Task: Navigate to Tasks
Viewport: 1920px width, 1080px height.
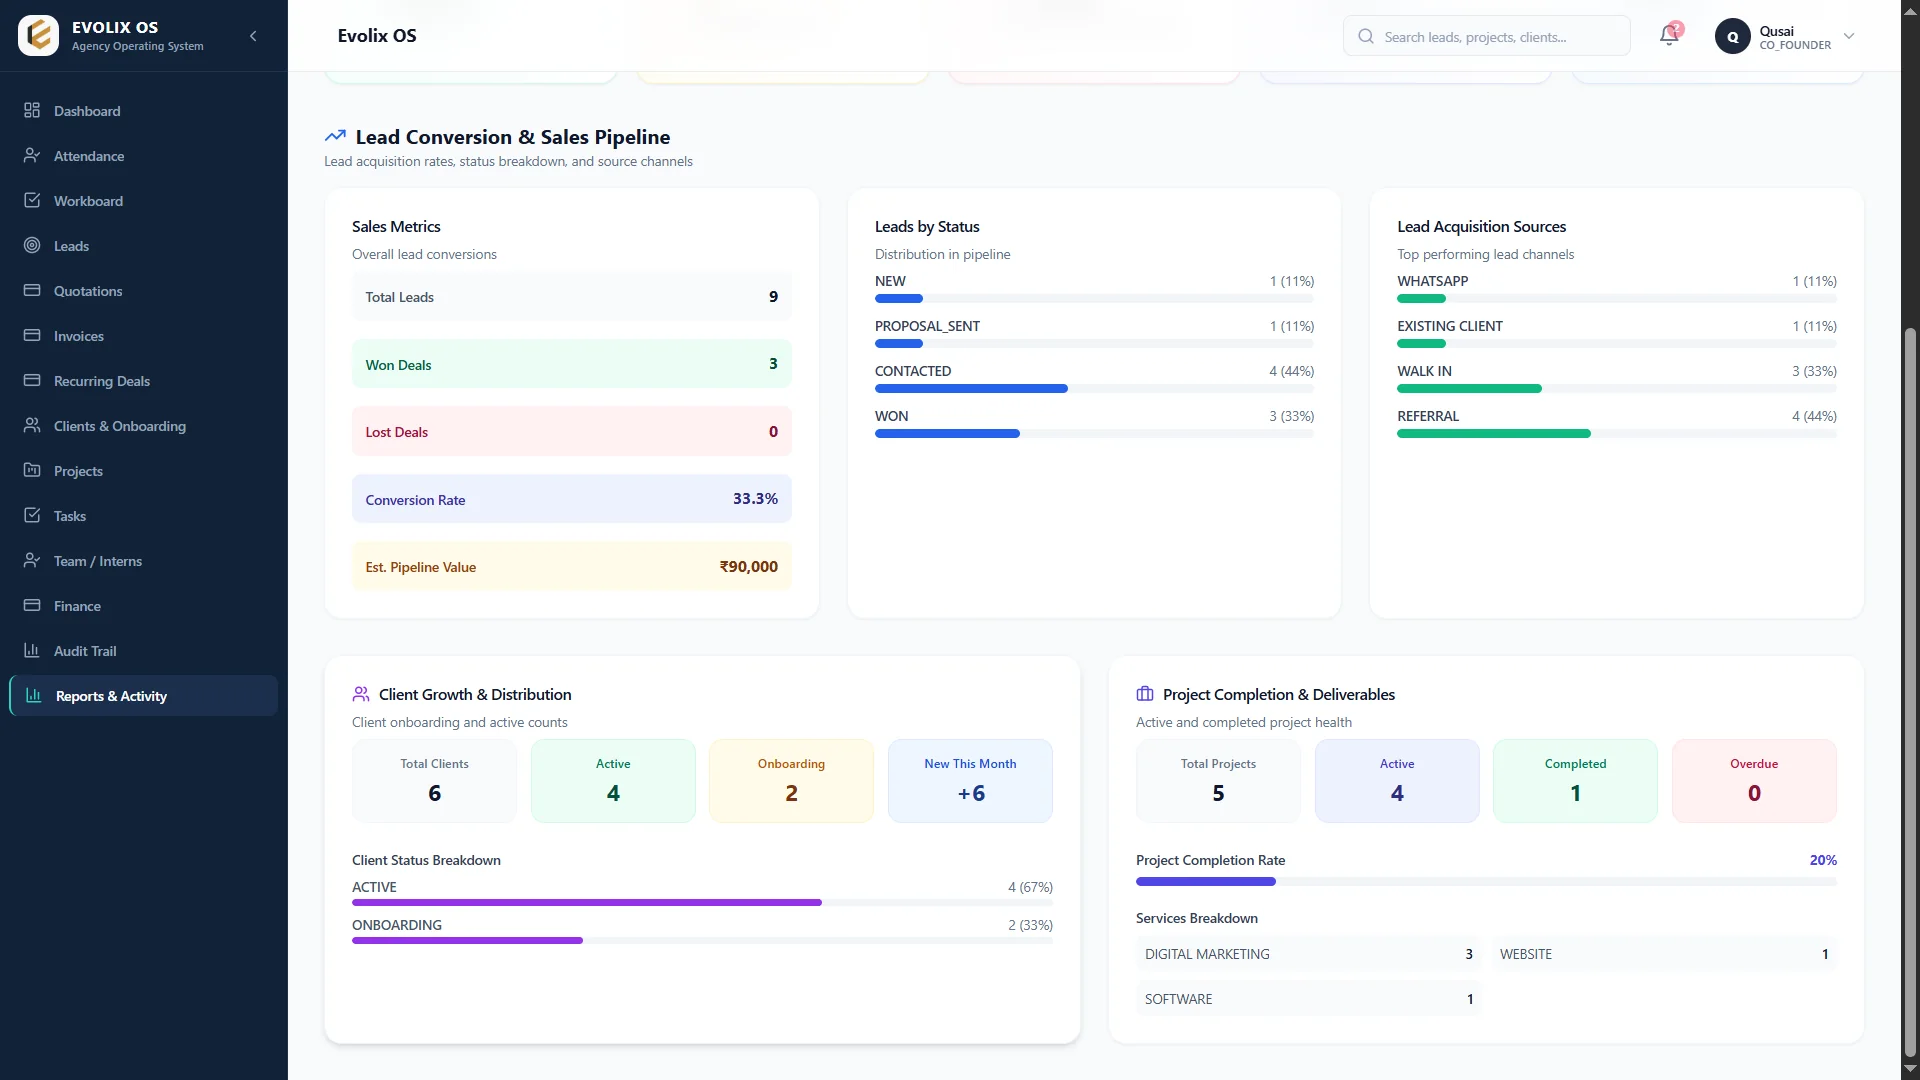Action: [x=143, y=515]
